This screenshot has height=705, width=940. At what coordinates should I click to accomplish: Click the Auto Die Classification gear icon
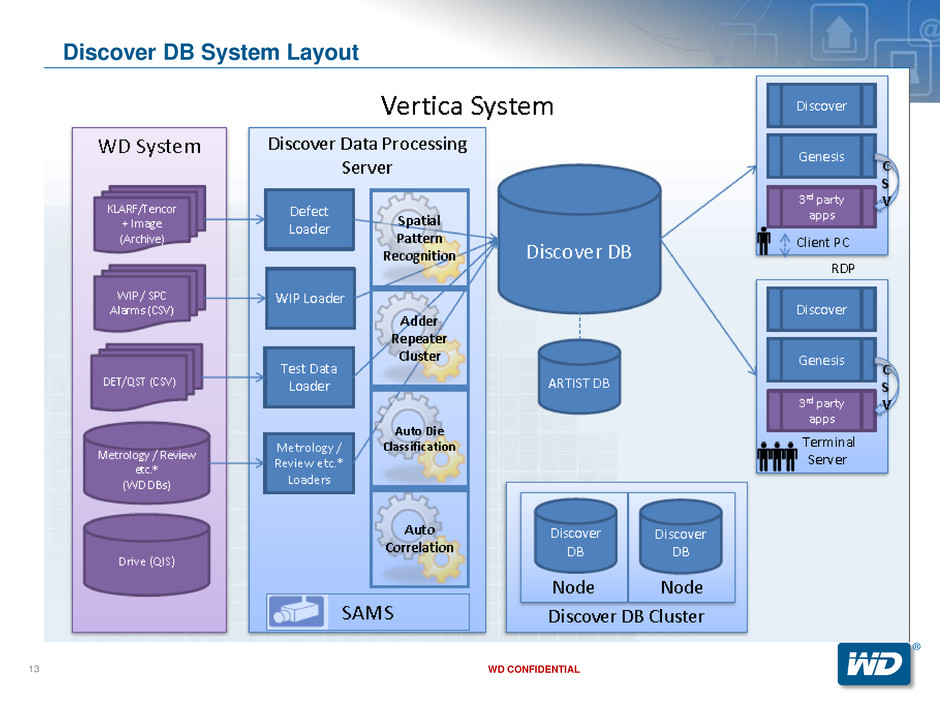click(419, 438)
